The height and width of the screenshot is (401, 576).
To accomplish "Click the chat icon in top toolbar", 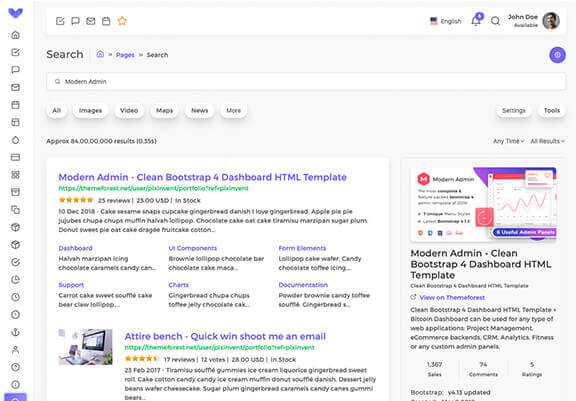I will point(75,21).
